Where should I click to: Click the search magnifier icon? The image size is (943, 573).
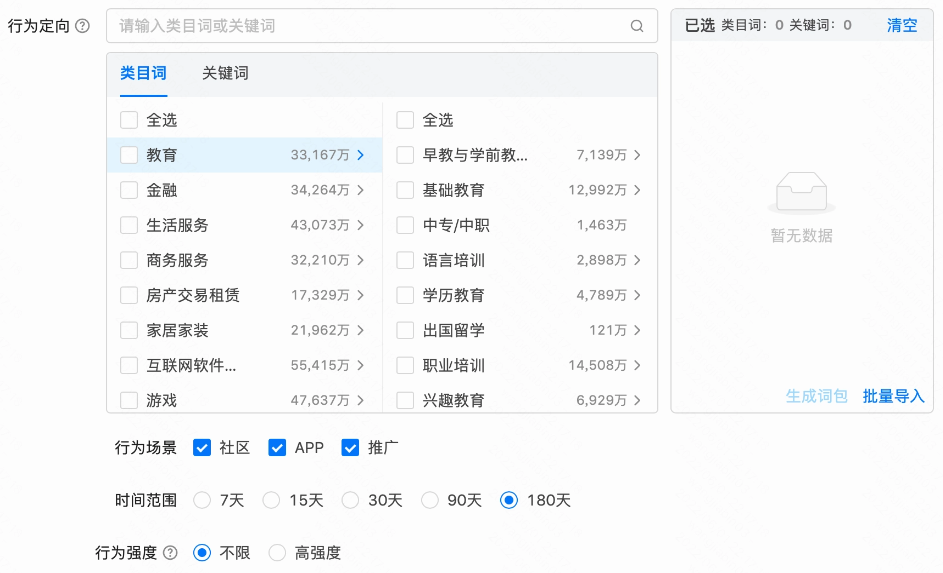coord(637,26)
